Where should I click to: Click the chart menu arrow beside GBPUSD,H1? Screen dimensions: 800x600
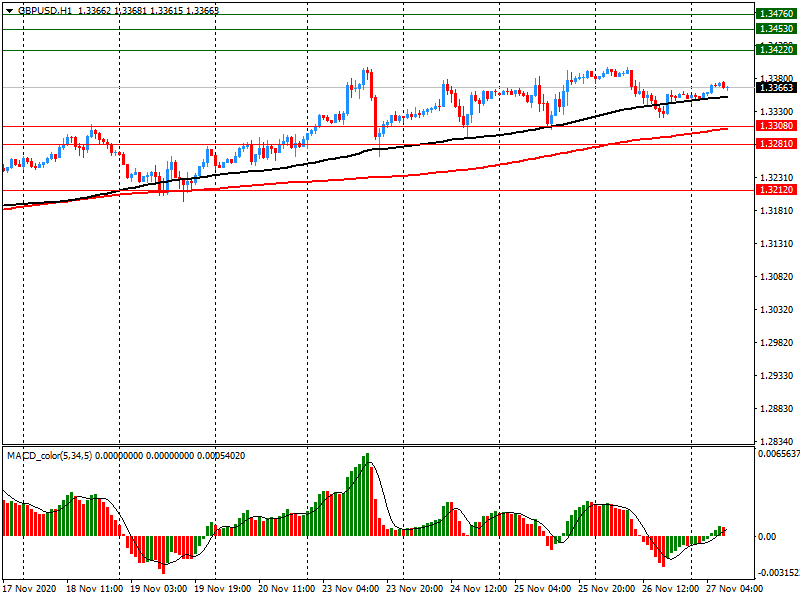(x=9, y=10)
